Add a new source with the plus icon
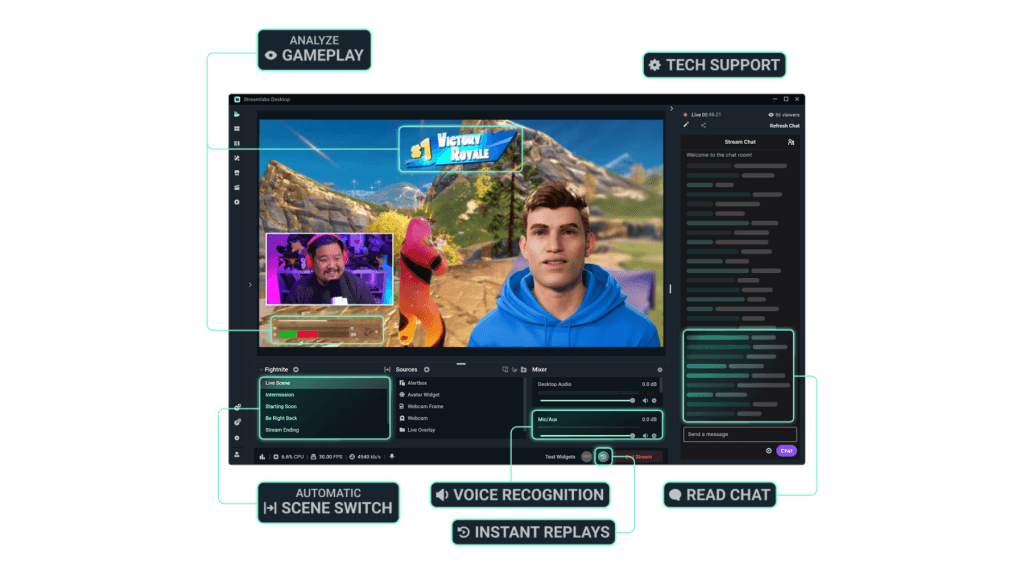Viewport: 1024px width, 576px height. tap(426, 370)
